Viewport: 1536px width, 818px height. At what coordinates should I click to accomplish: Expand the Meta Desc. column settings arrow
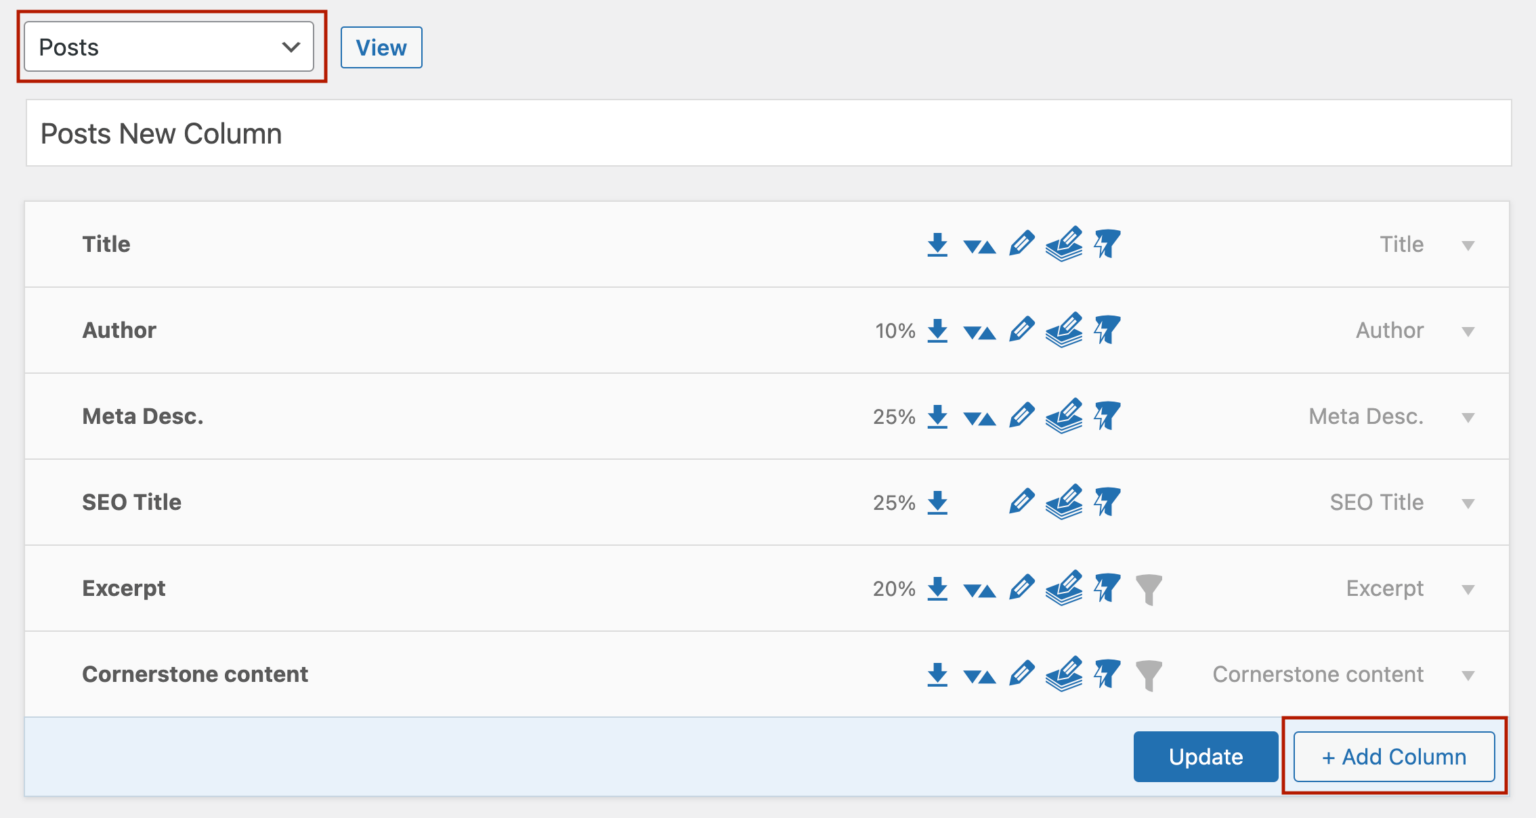pos(1468,418)
